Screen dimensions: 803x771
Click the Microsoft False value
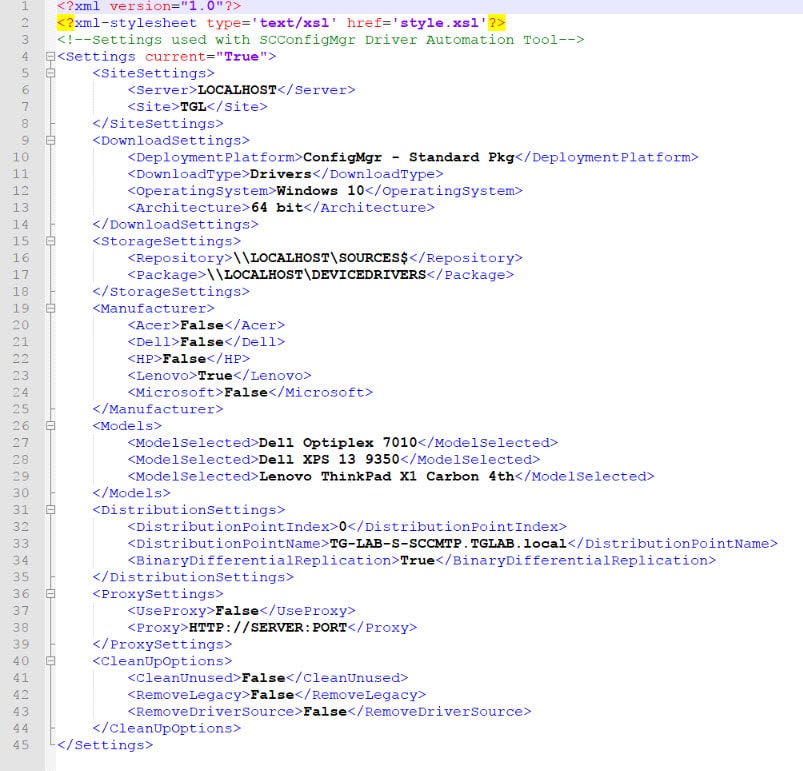point(246,393)
